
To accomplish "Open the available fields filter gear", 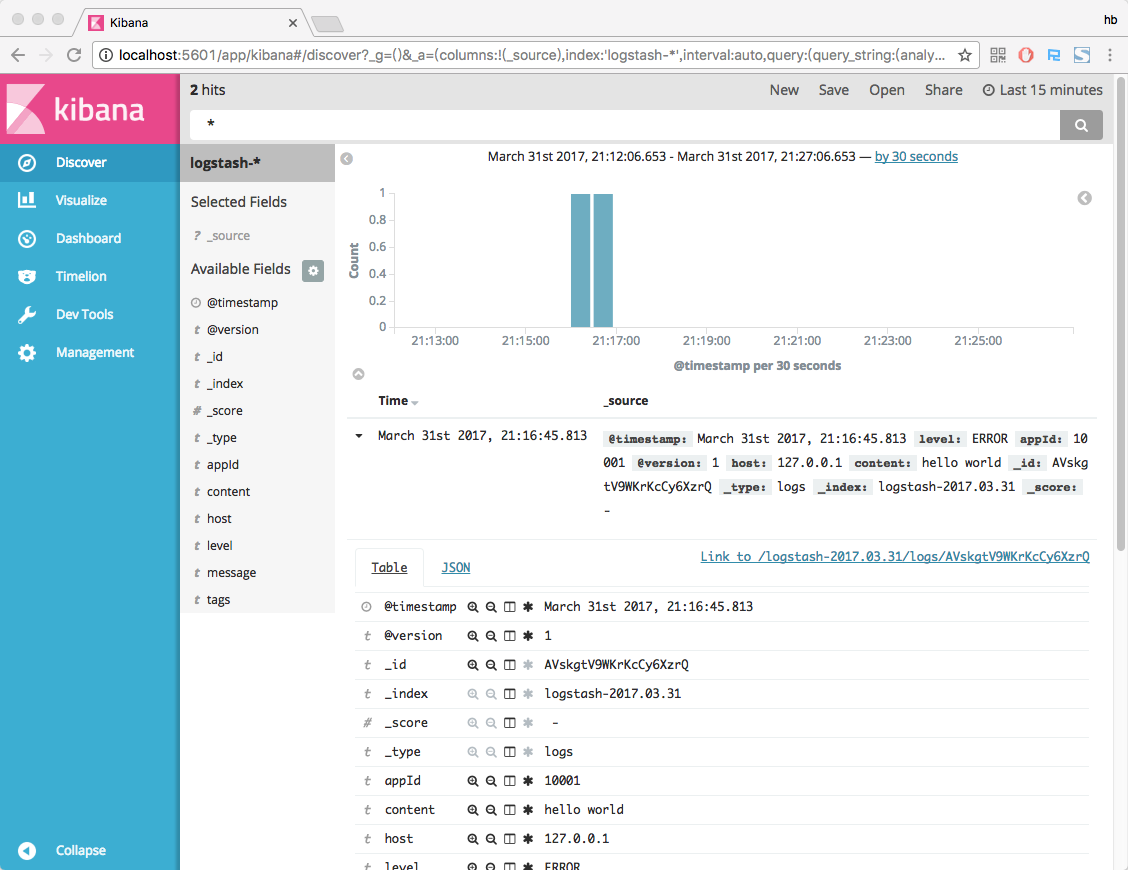I will (x=313, y=271).
